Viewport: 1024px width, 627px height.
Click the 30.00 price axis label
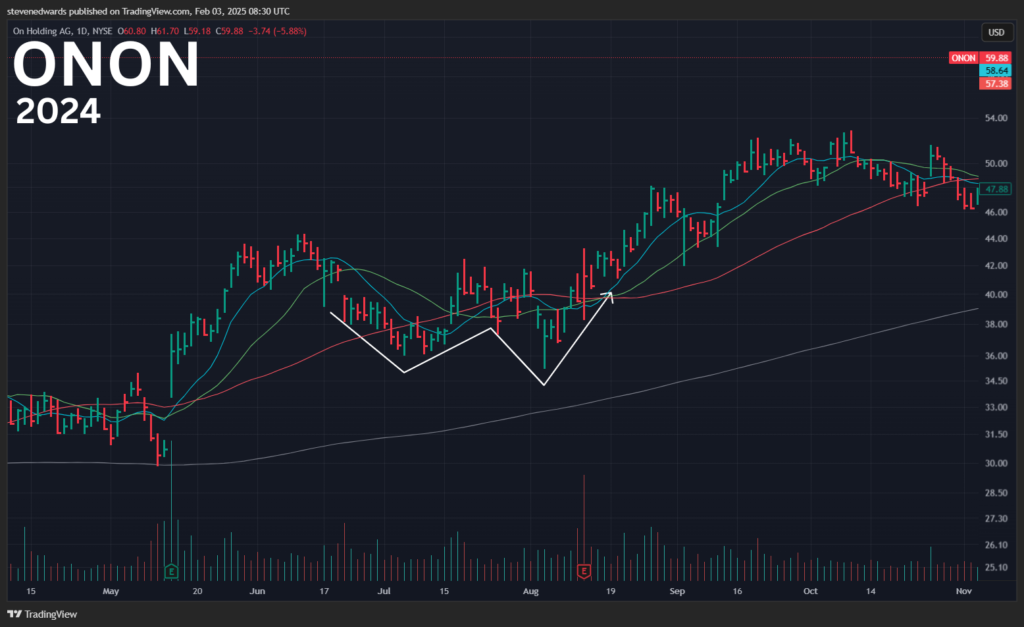click(x=996, y=463)
